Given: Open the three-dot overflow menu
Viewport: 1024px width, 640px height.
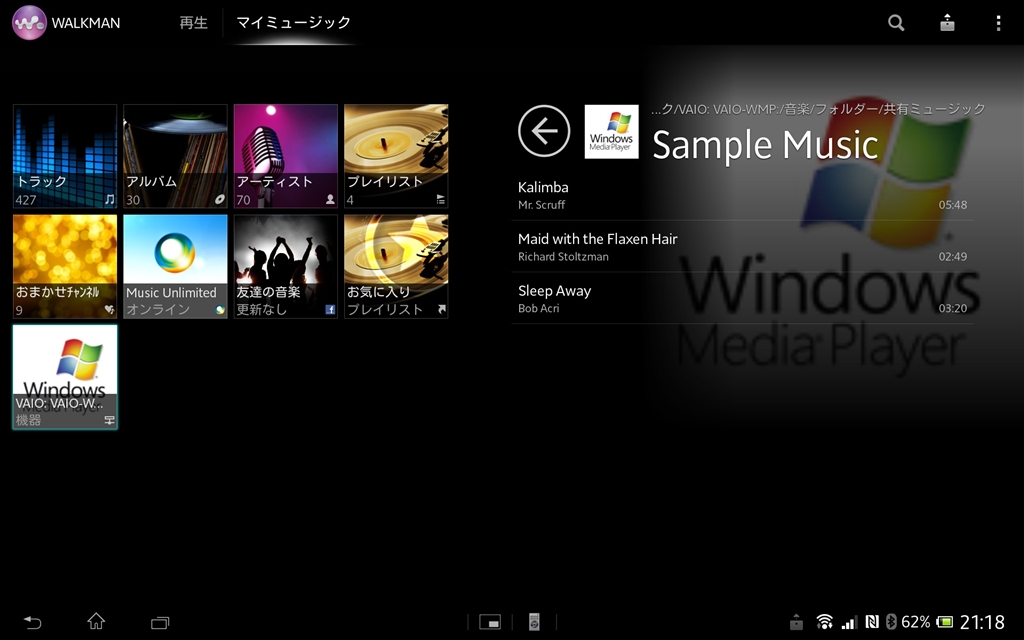Looking at the screenshot, I should (x=998, y=23).
